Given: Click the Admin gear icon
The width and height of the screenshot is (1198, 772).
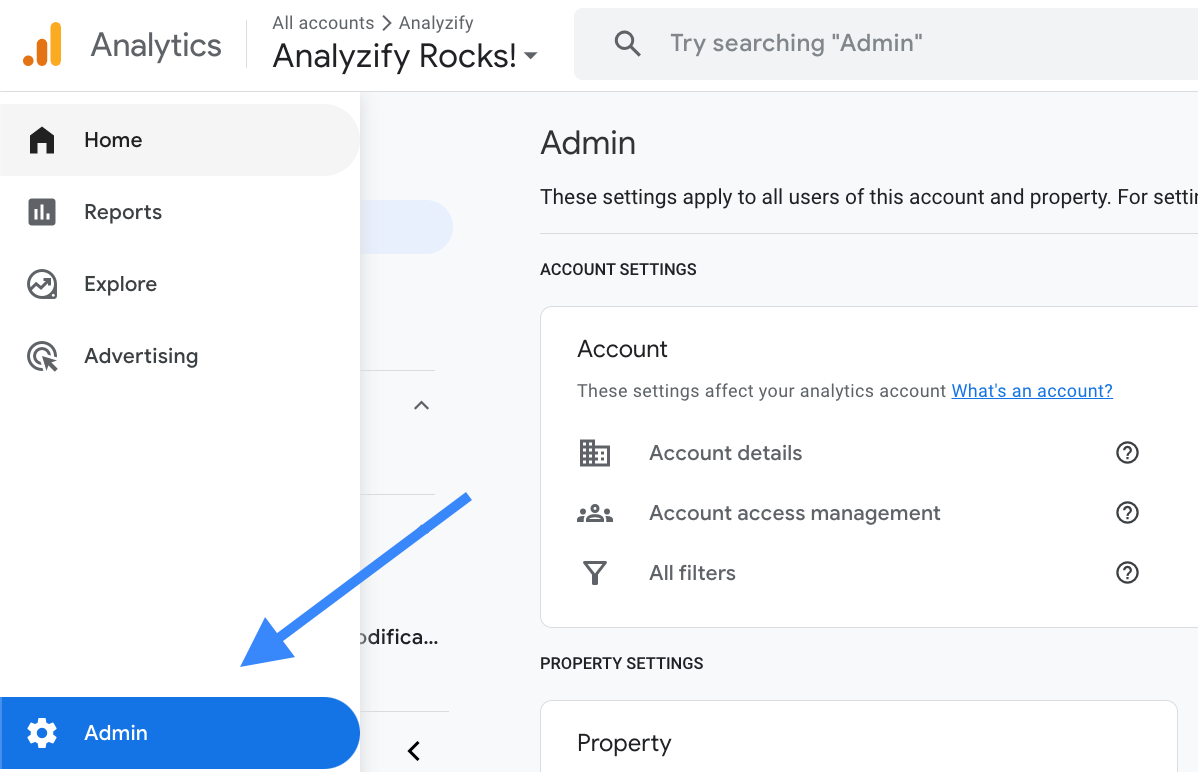Looking at the screenshot, I should (42, 732).
